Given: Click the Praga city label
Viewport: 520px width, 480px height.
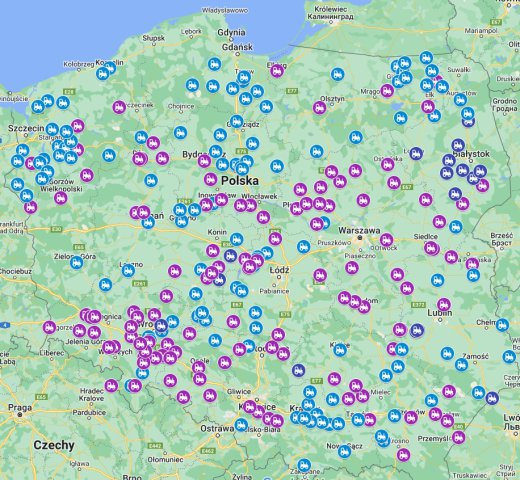Looking at the screenshot, I should coord(20,407).
